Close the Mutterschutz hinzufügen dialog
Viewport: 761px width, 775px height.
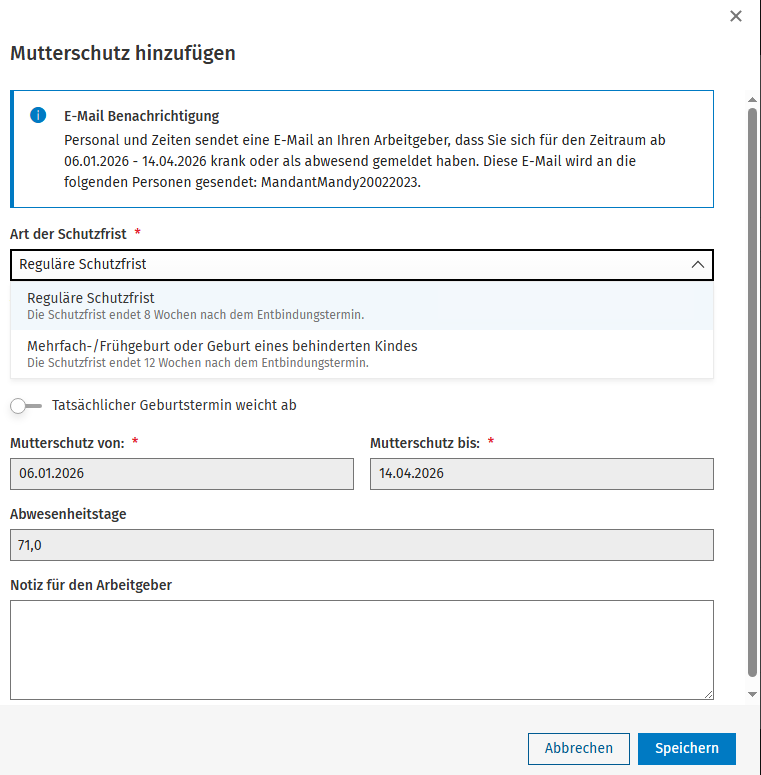click(735, 16)
